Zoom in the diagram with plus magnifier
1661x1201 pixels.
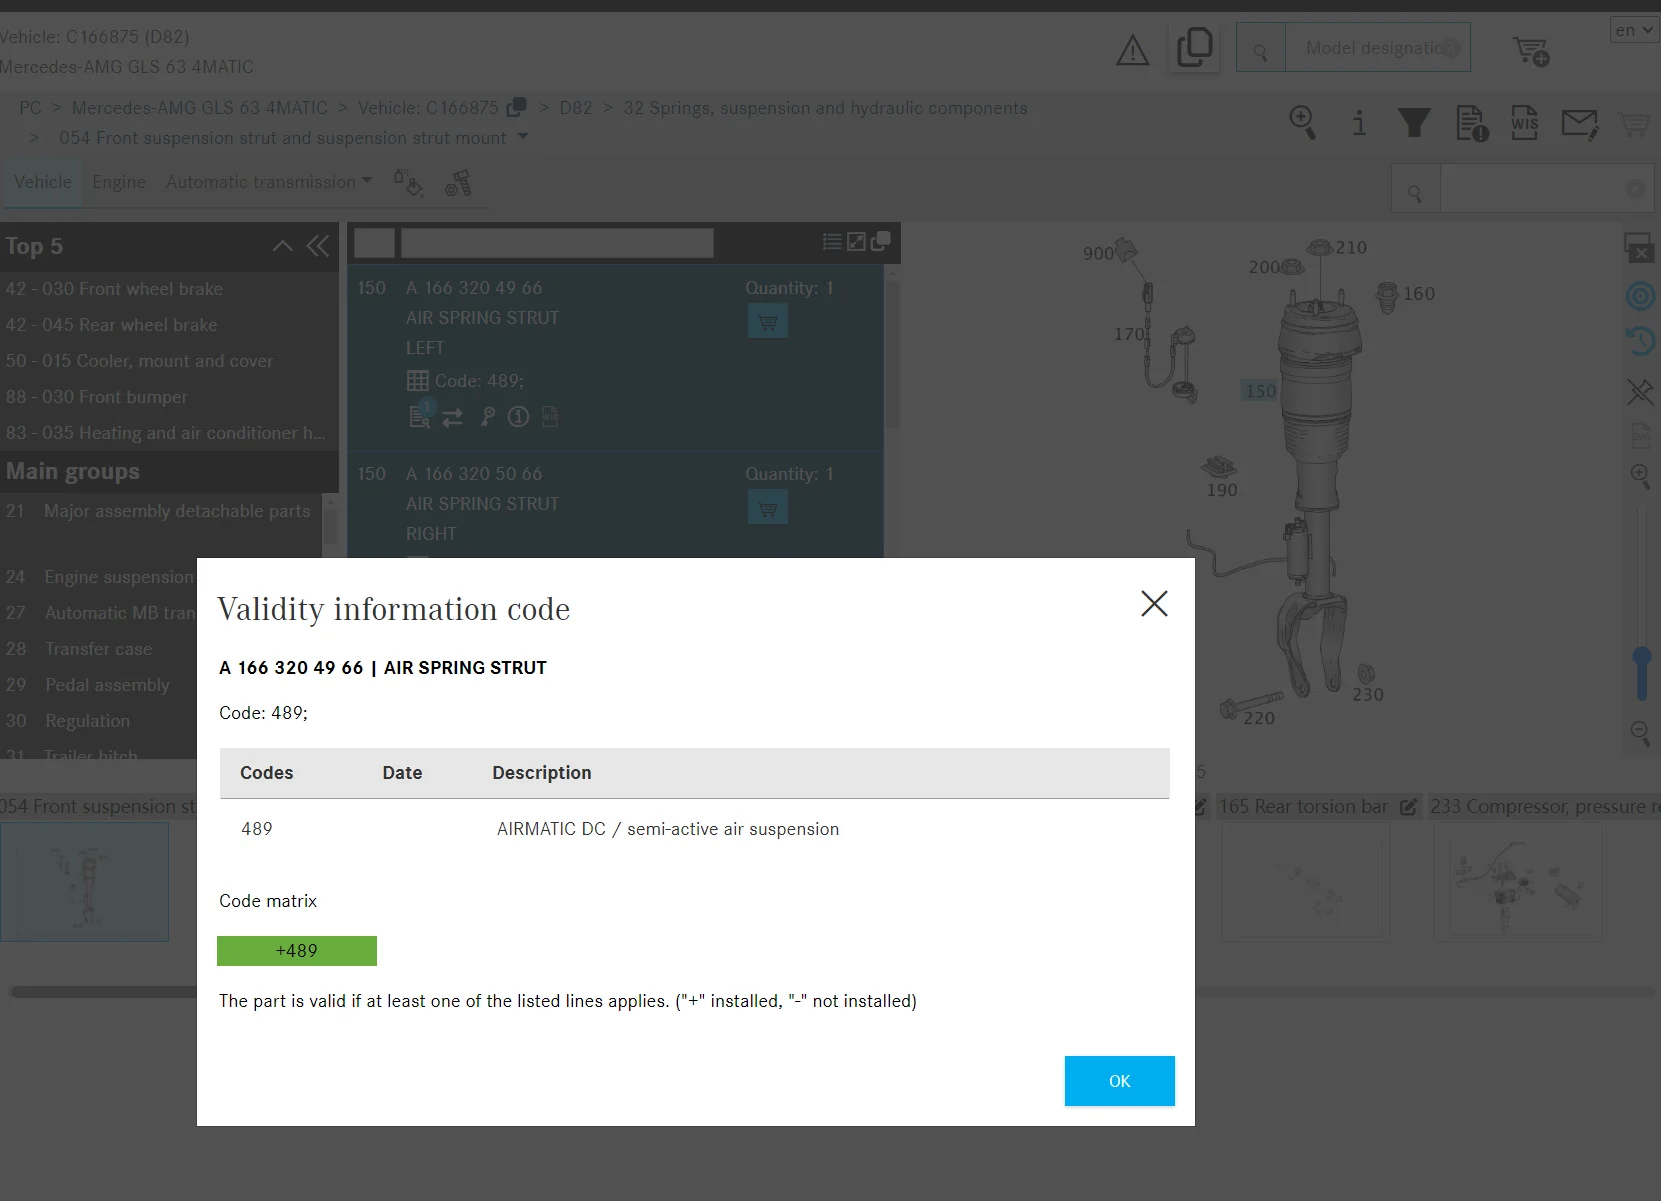click(1640, 476)
